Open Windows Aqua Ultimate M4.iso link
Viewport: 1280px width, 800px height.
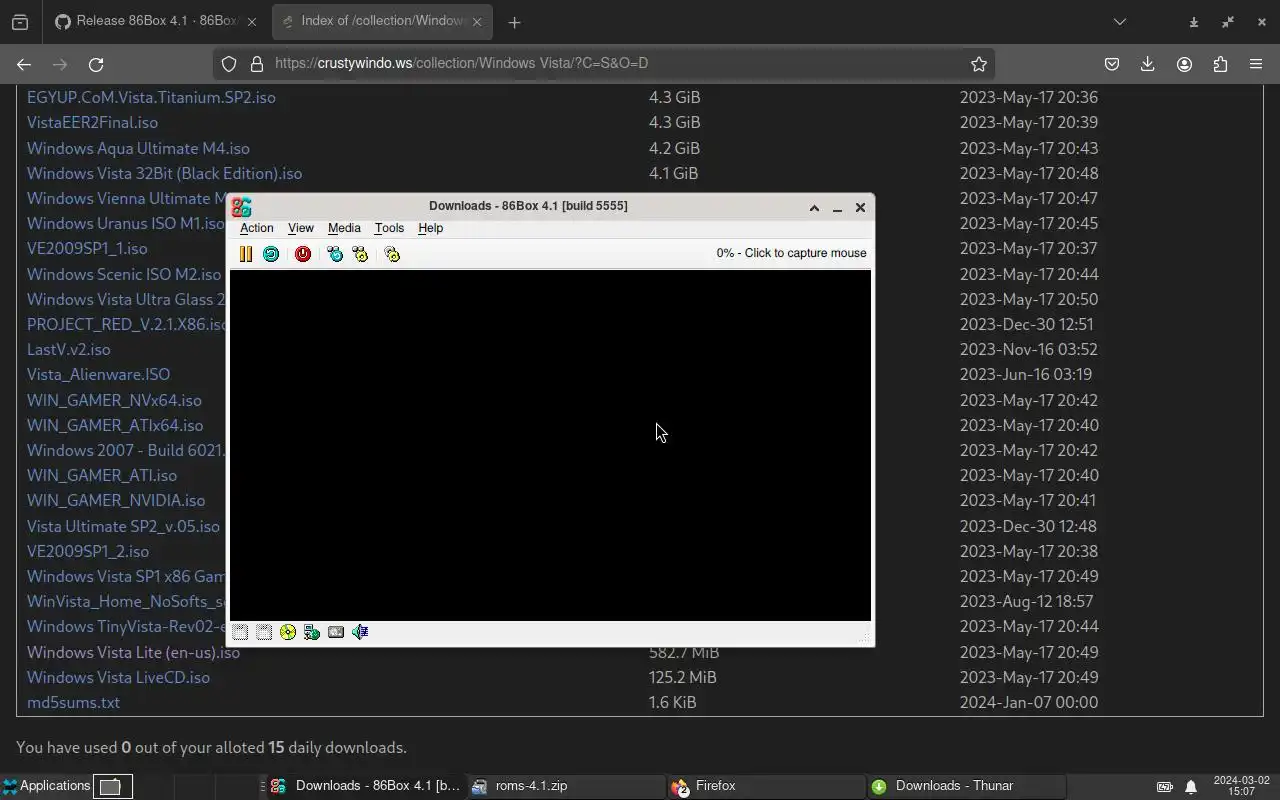click(x=138, y=148)
